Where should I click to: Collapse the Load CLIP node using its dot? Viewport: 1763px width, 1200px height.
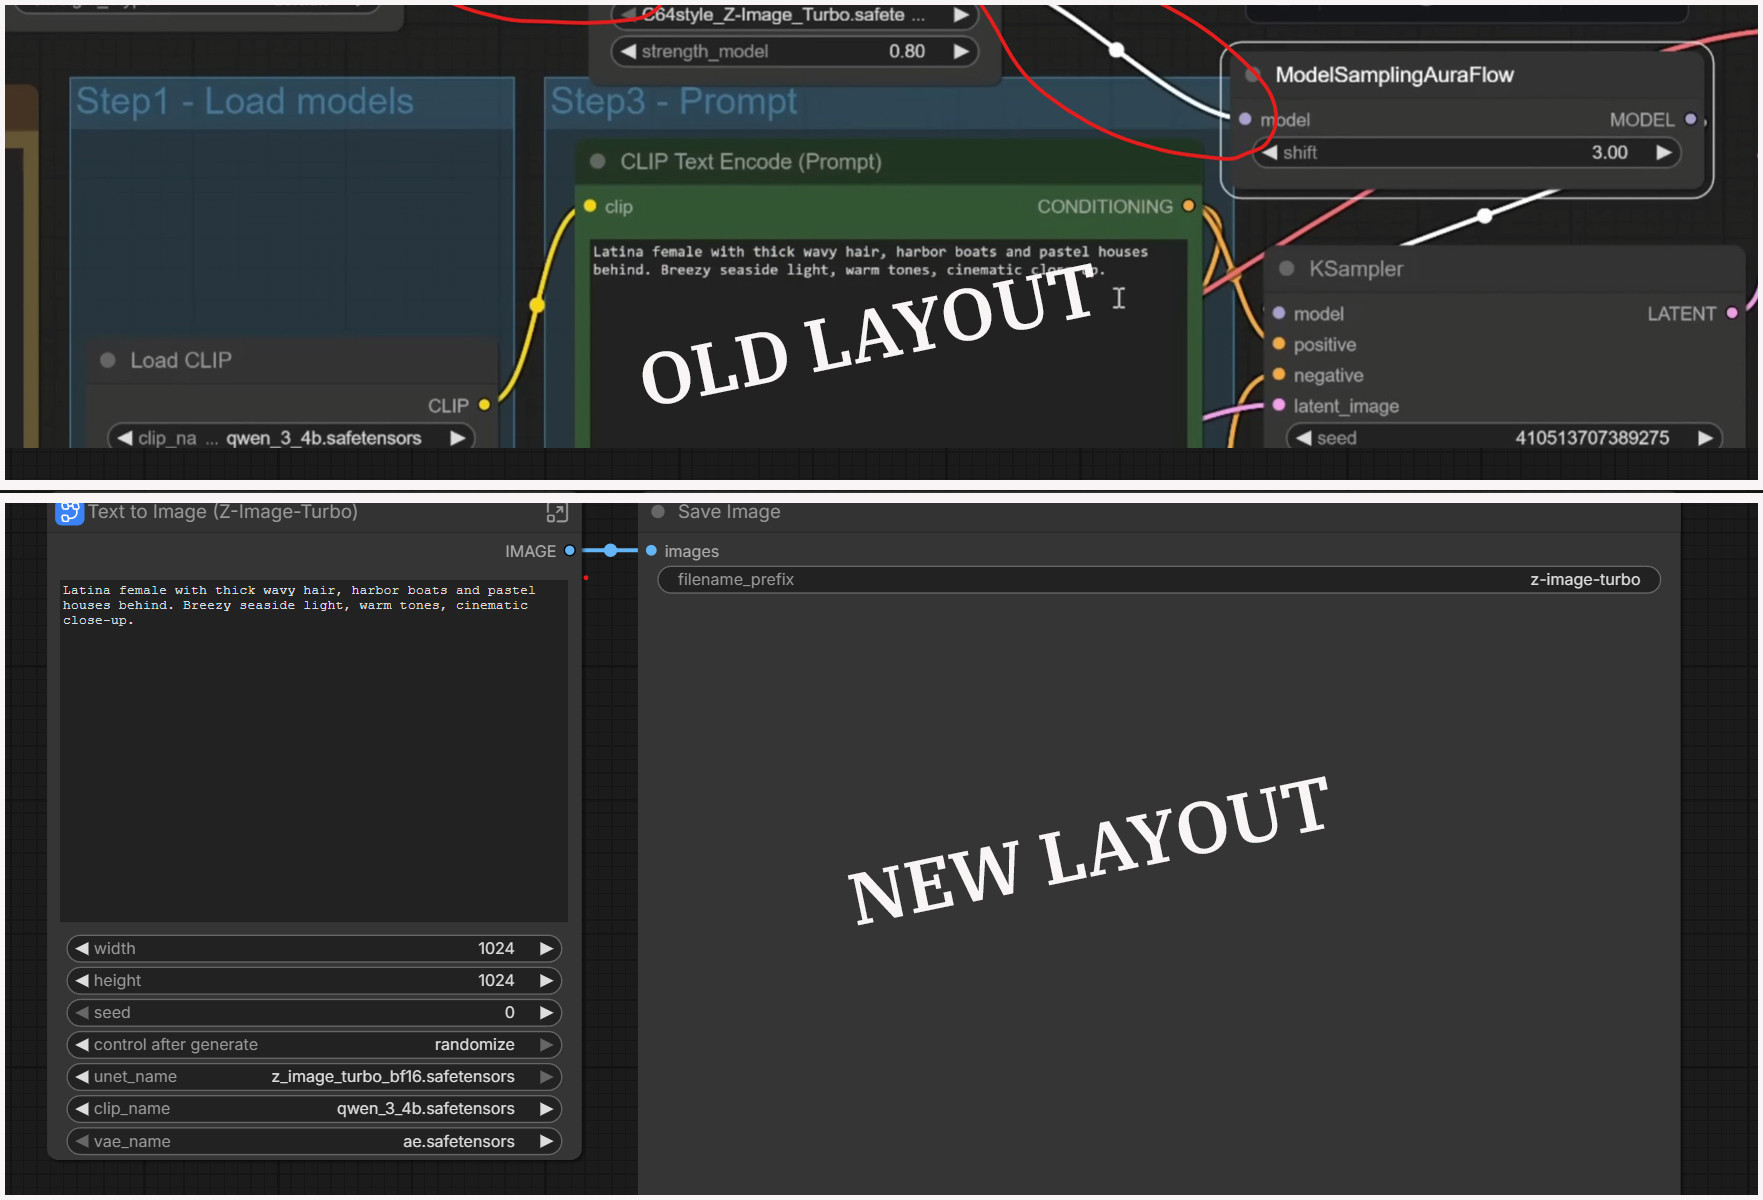point(108,360)
